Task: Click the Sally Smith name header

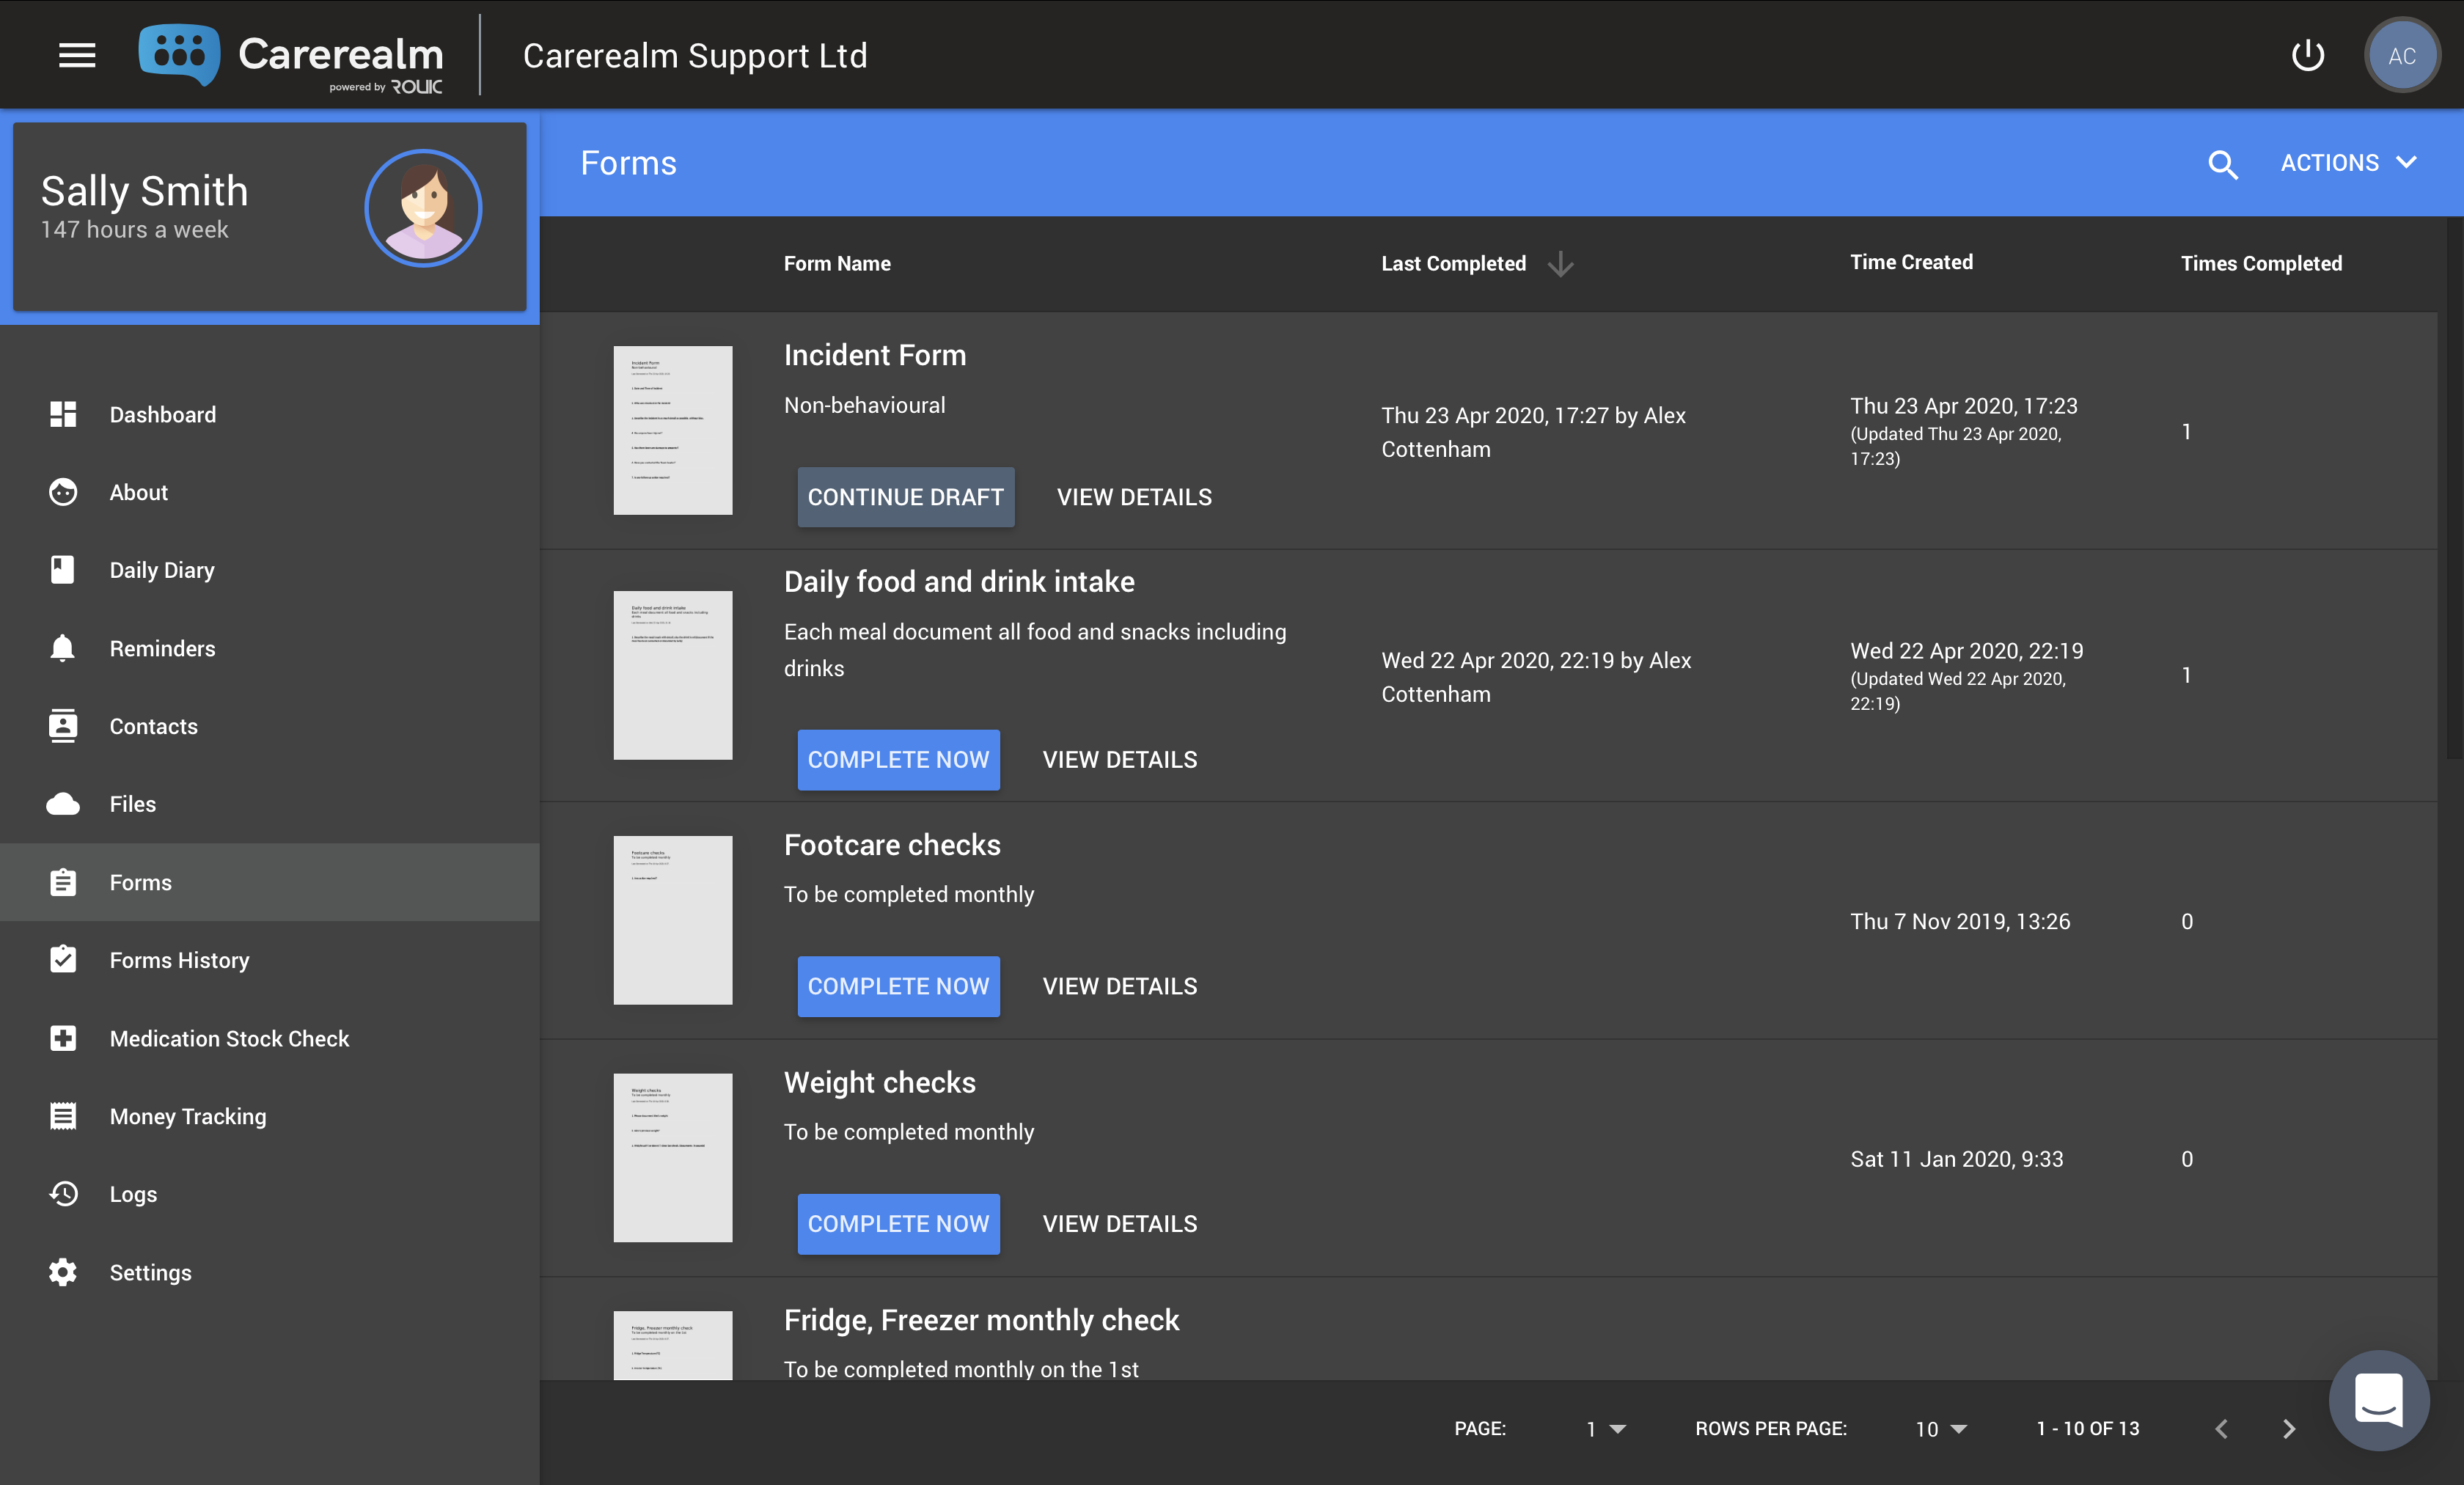Action: [x=144, y=191]
